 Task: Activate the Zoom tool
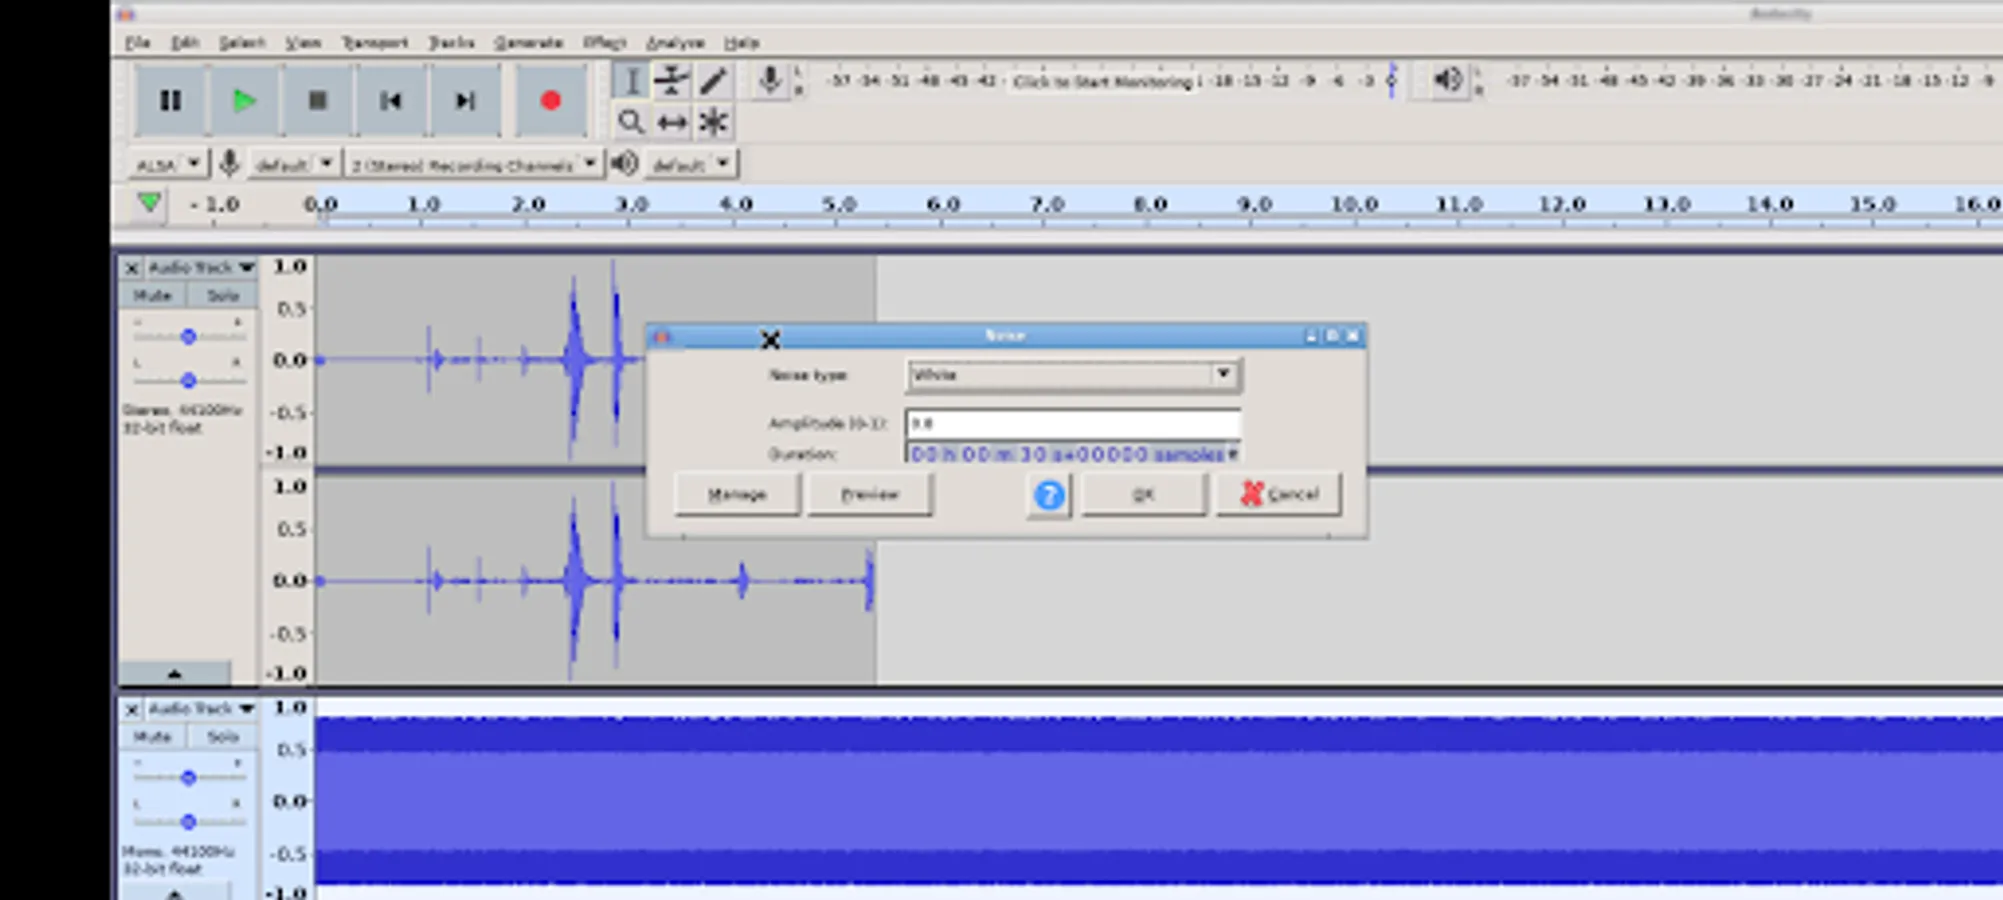(632, 122)
